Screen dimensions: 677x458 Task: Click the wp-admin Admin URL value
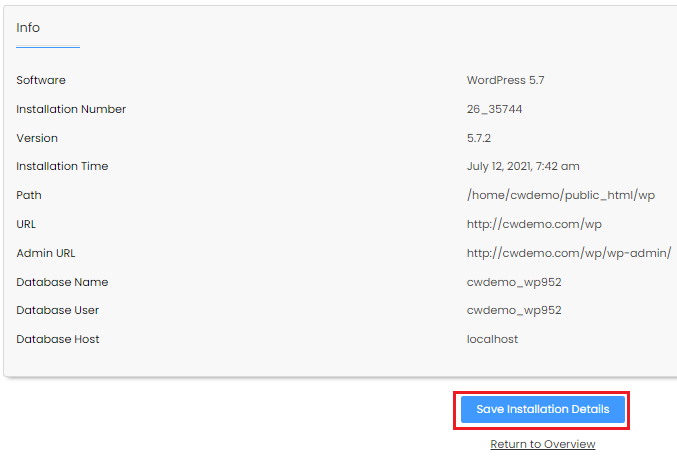[568, 253]
